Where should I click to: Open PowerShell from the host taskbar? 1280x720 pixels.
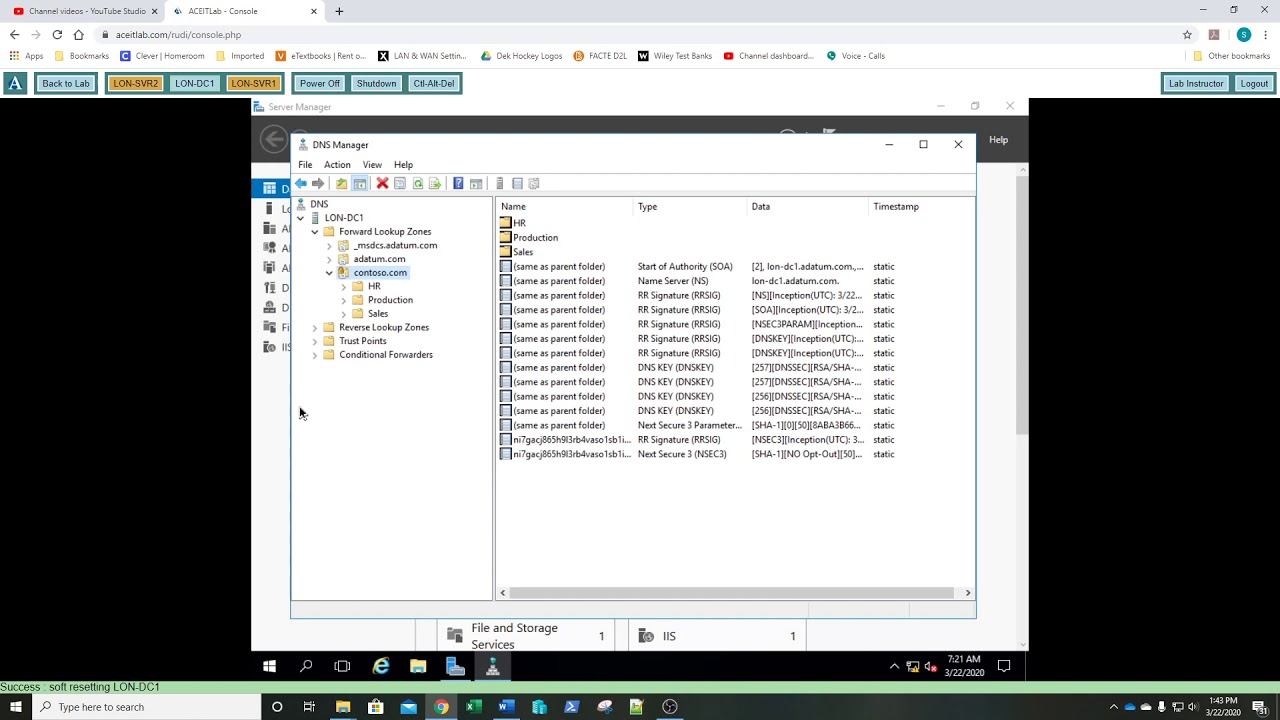coord(572,707)
